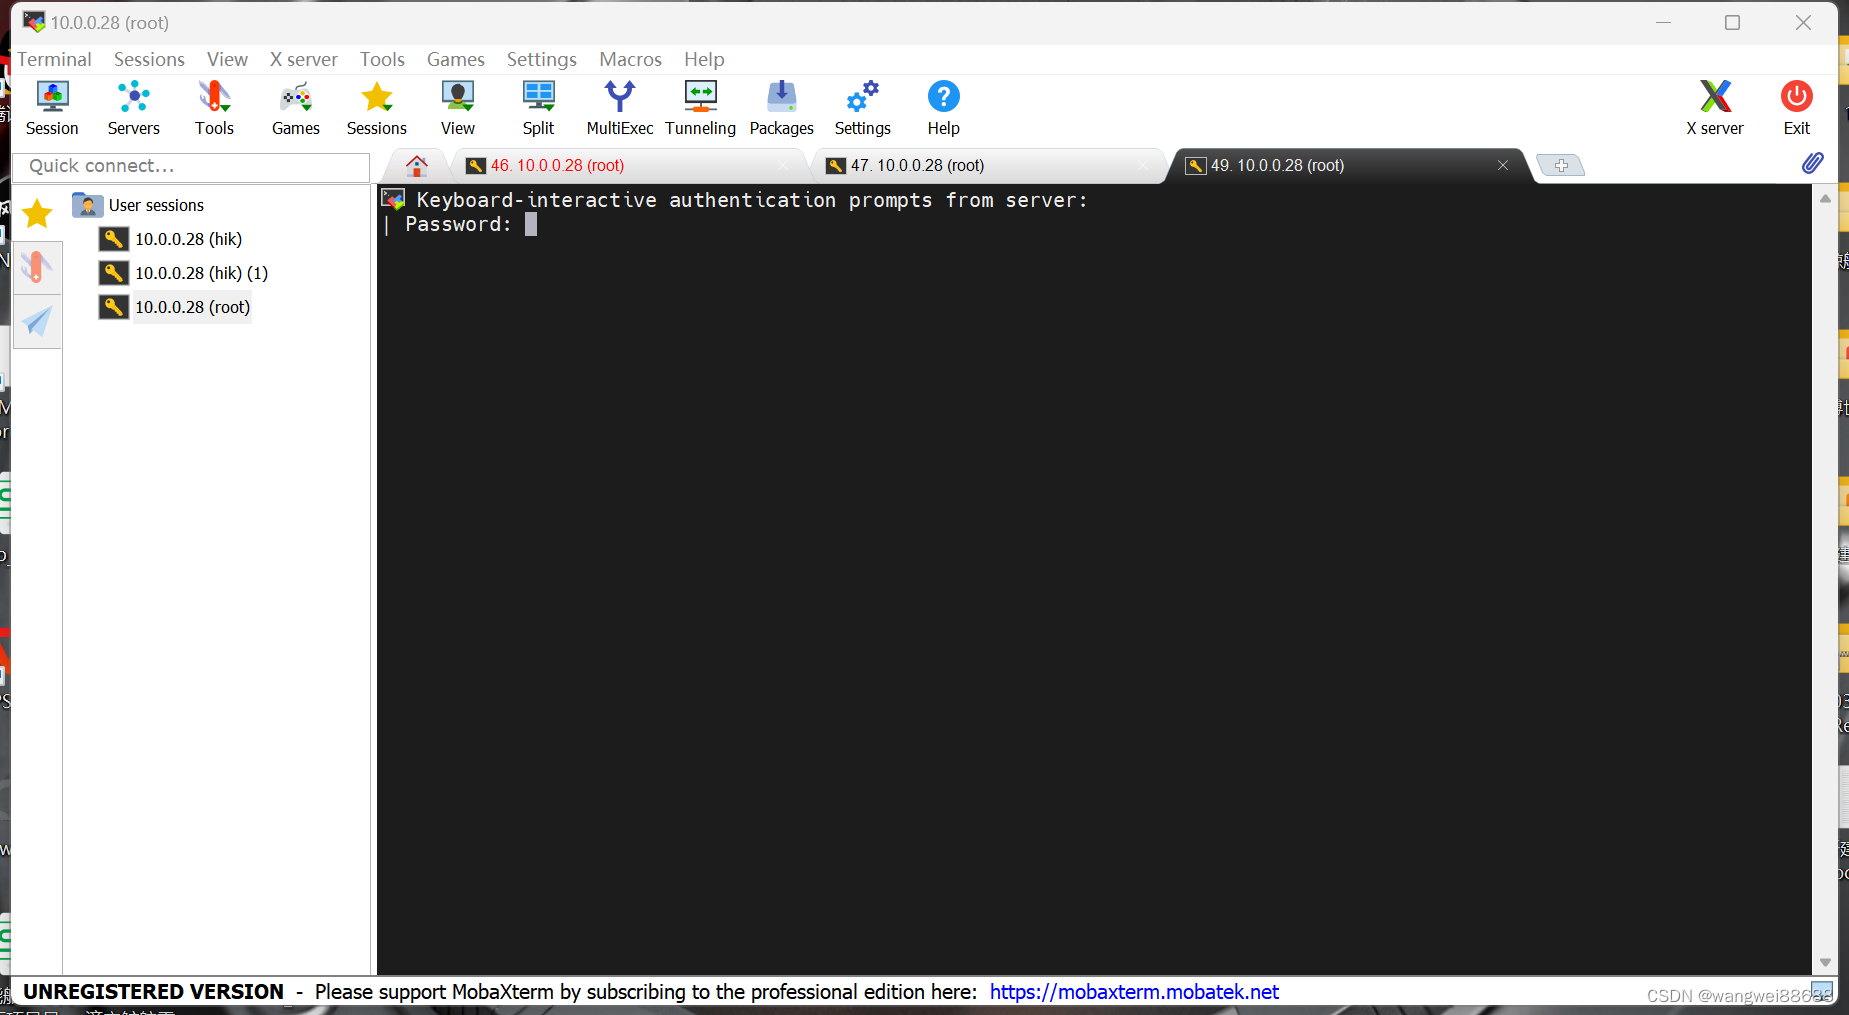Open the Settings gears toolbar icon
The width and height of the screenshot is (1849, 1015).
(x=863, y=108)
